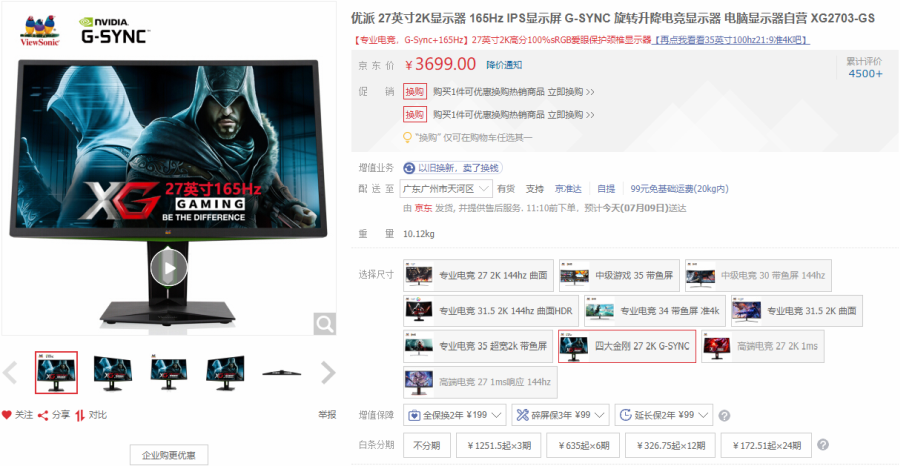This screenshot has height=466, width=900.
Task: Click the 自提 pickup link
Action: 606,189
